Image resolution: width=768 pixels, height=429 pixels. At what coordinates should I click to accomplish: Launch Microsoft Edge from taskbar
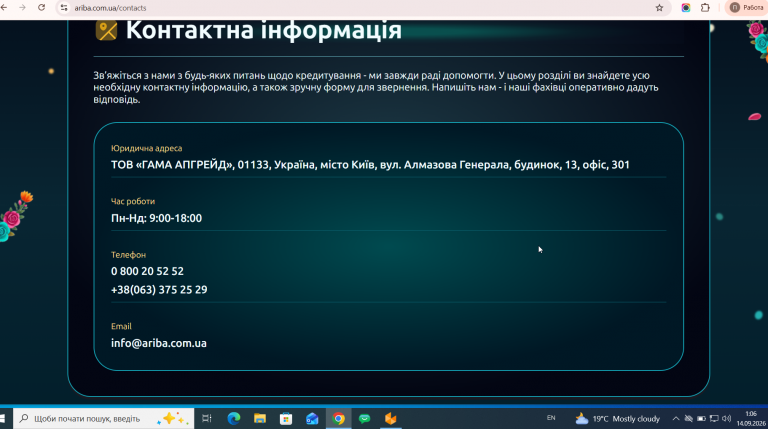pos(234,419)
